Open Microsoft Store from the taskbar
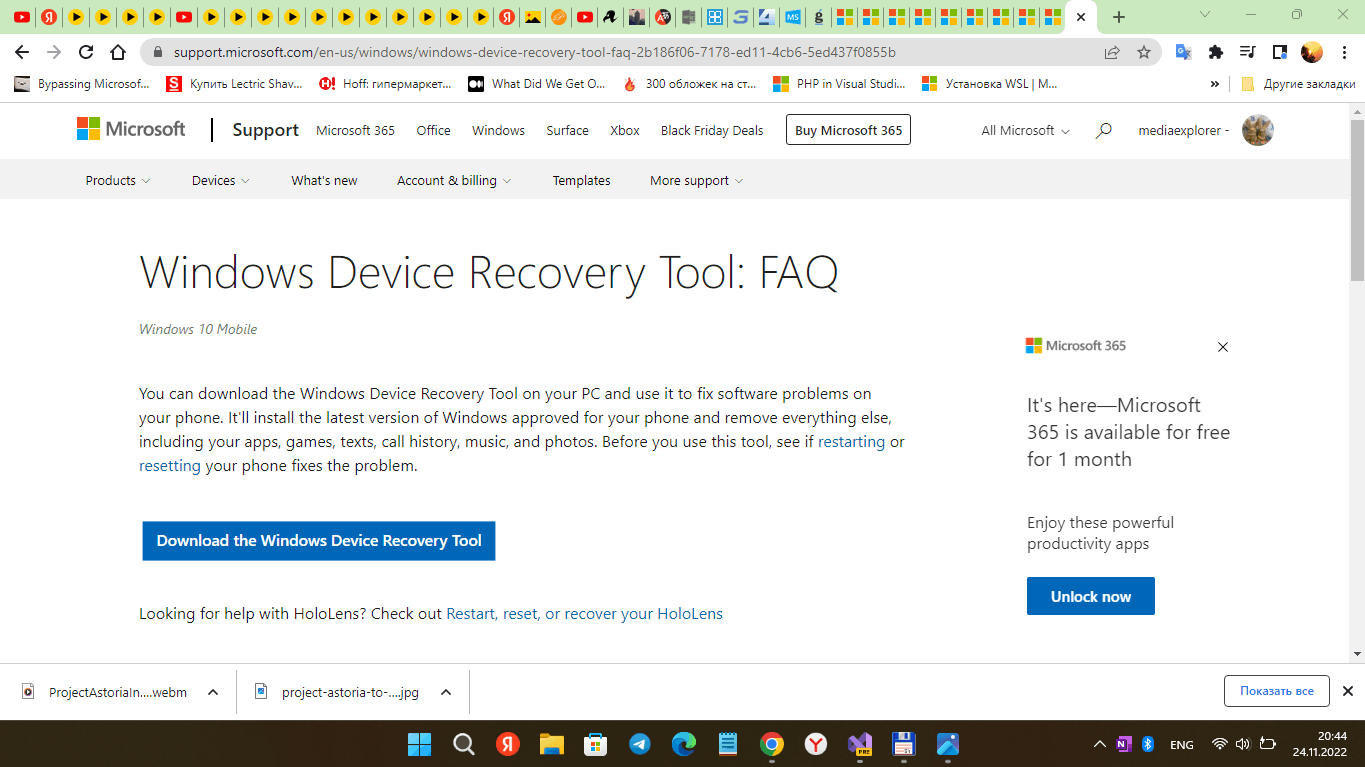1365x767 pixels. (596, 744)
